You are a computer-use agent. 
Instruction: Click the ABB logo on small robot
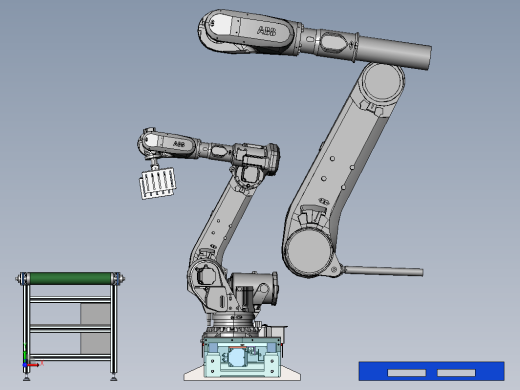click(179, 144)
